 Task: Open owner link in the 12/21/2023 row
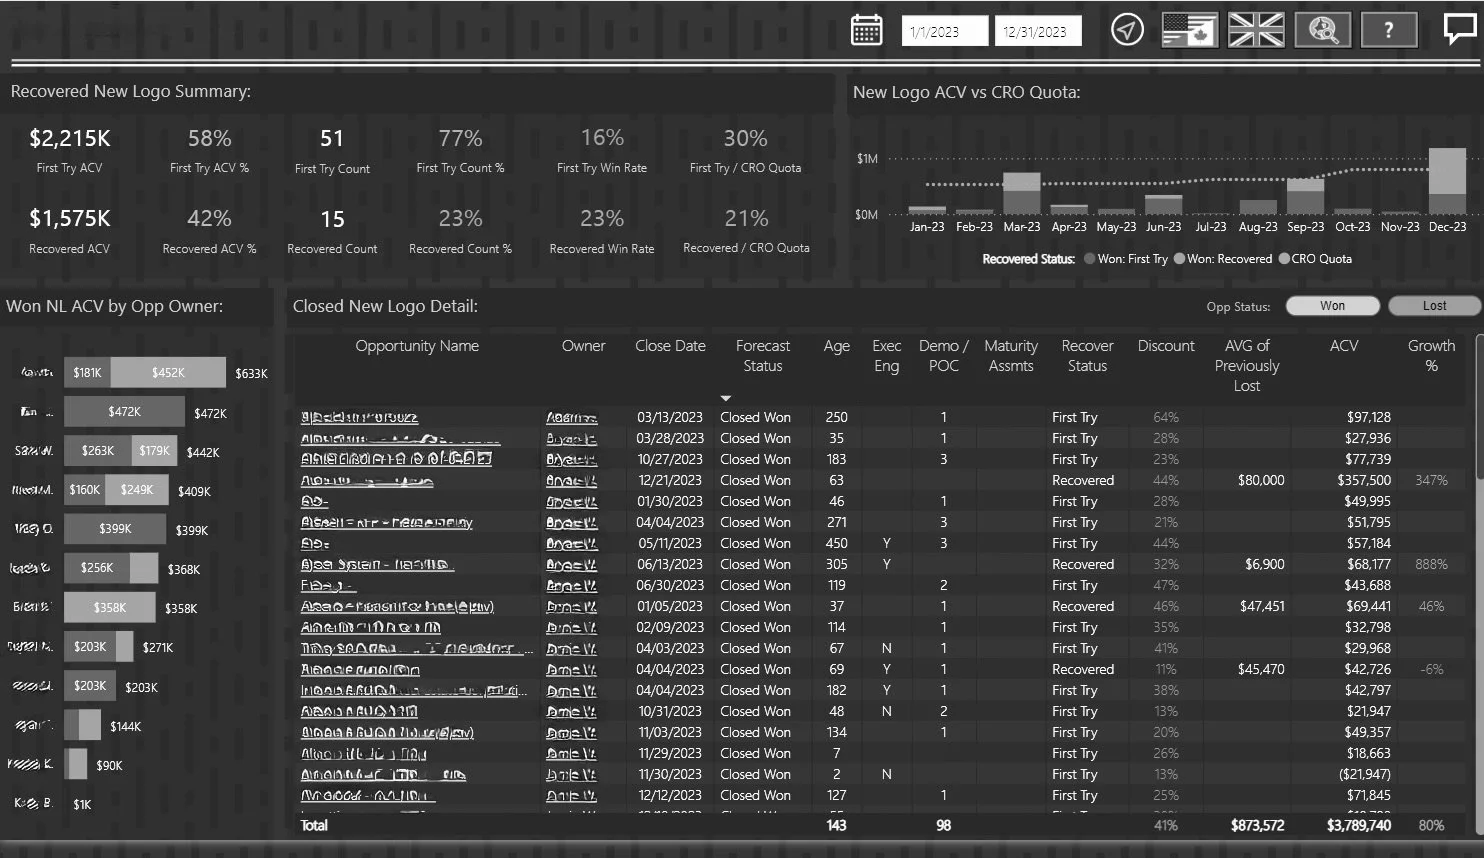[571, 480]
